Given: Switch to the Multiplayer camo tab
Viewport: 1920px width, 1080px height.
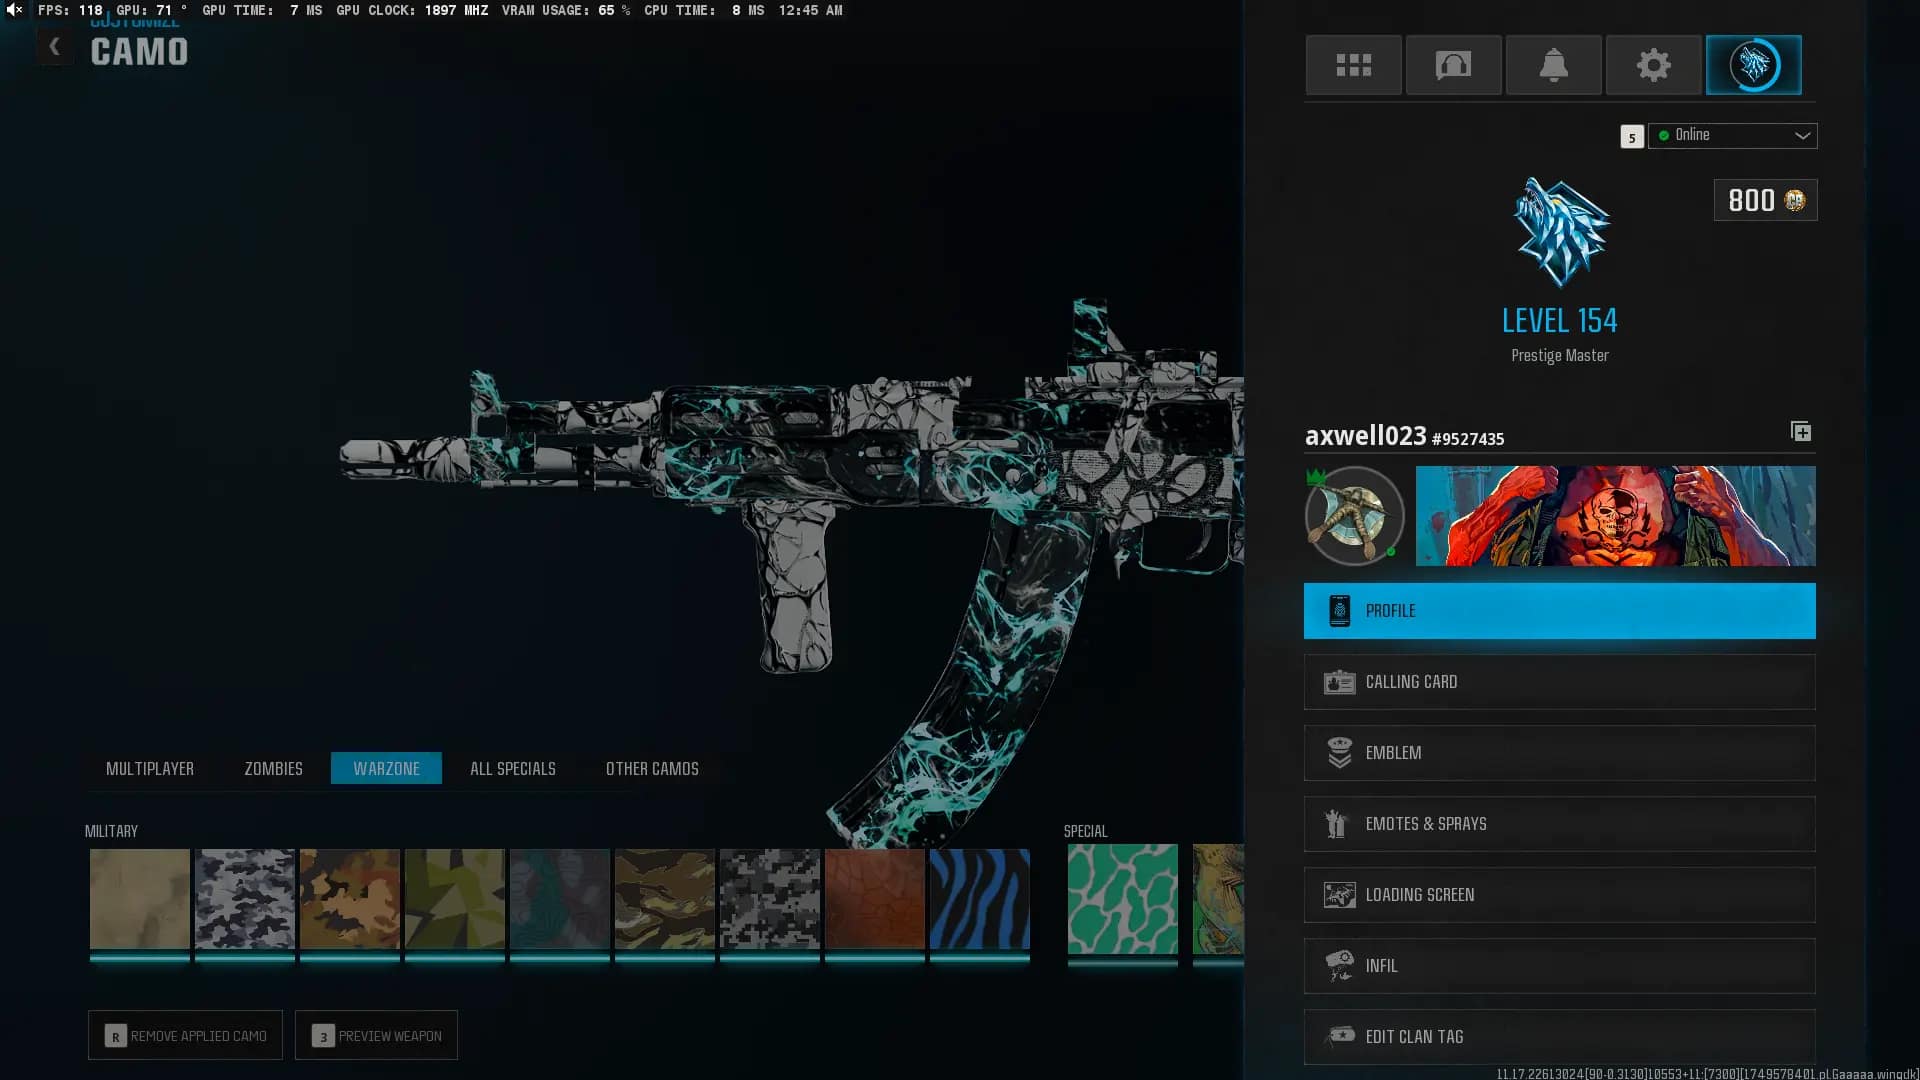Looking at the screenshot, I should [150, 768].
